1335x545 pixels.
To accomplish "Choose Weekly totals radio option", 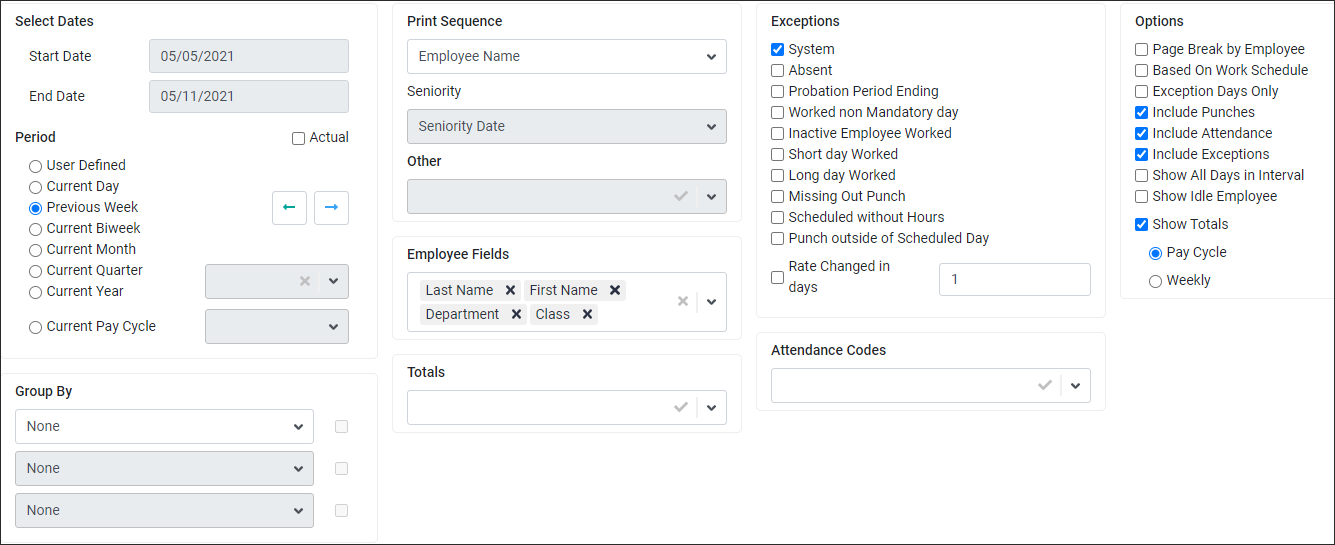I will (1156, 281).
